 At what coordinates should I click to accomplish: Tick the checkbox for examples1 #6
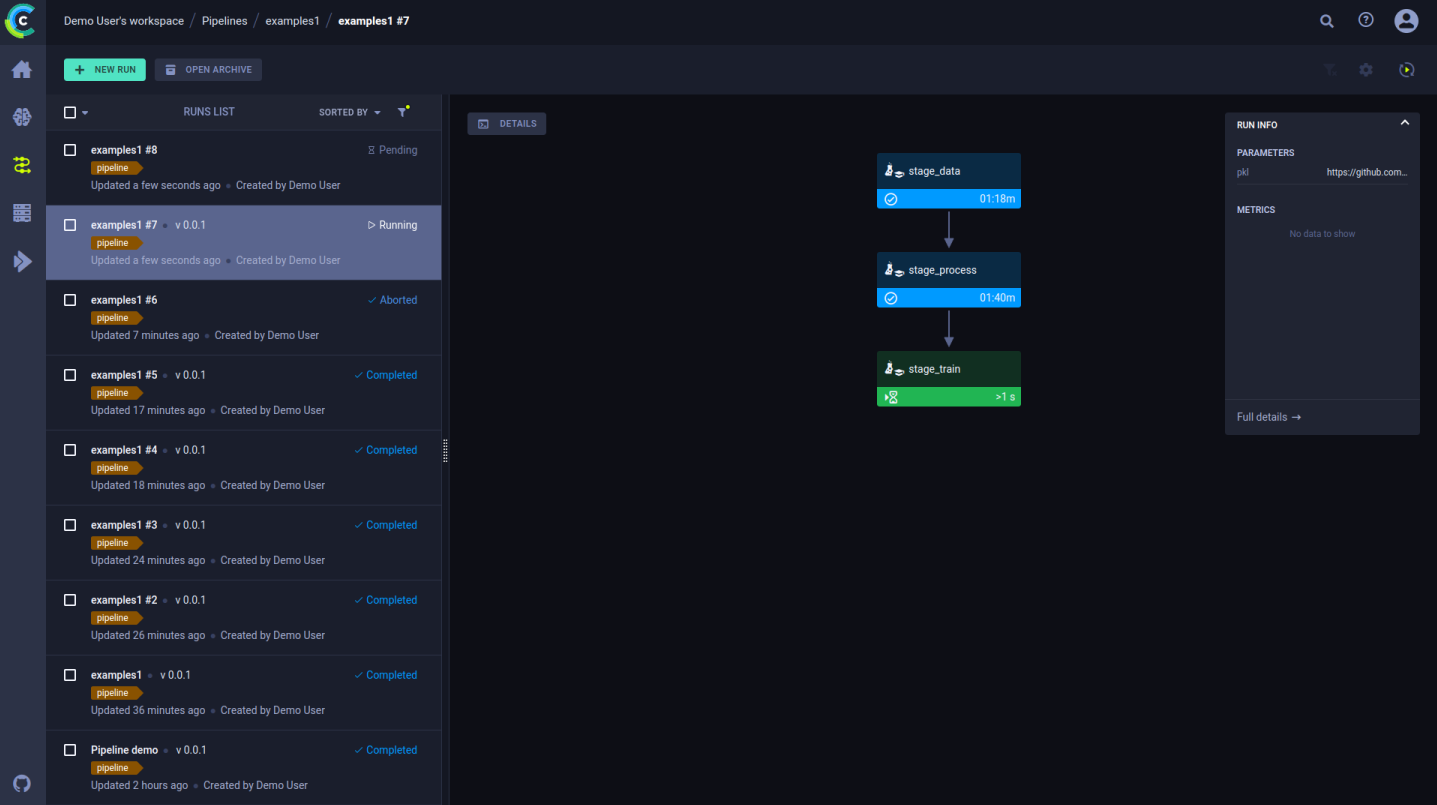tap(70, 300)
